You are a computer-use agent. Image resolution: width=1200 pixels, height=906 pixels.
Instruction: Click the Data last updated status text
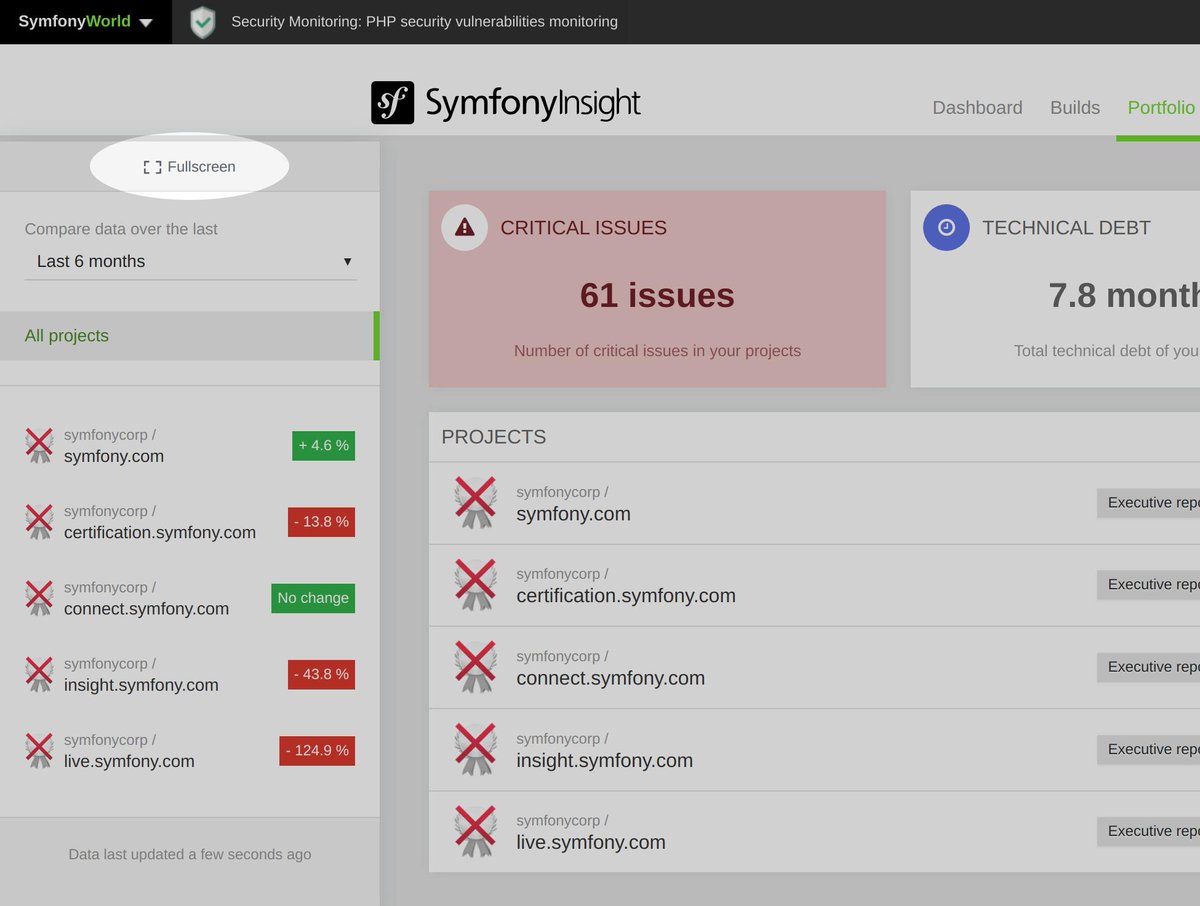[x=190, y=854]
